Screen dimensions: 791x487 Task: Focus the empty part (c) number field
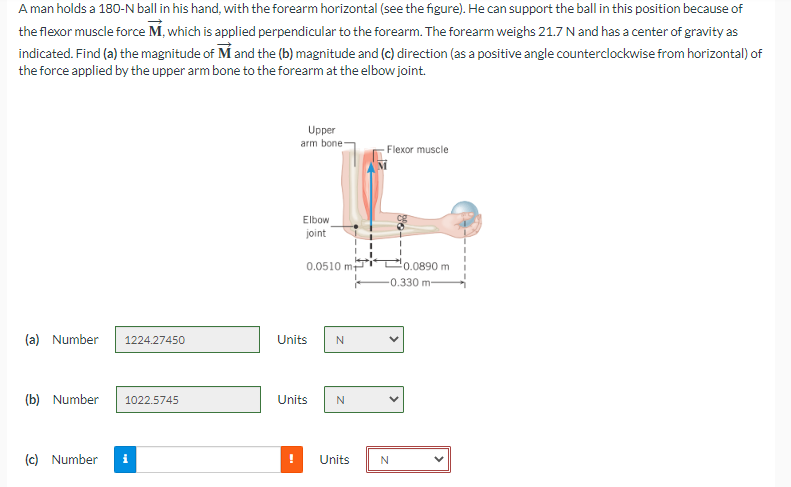coord(208,459)
